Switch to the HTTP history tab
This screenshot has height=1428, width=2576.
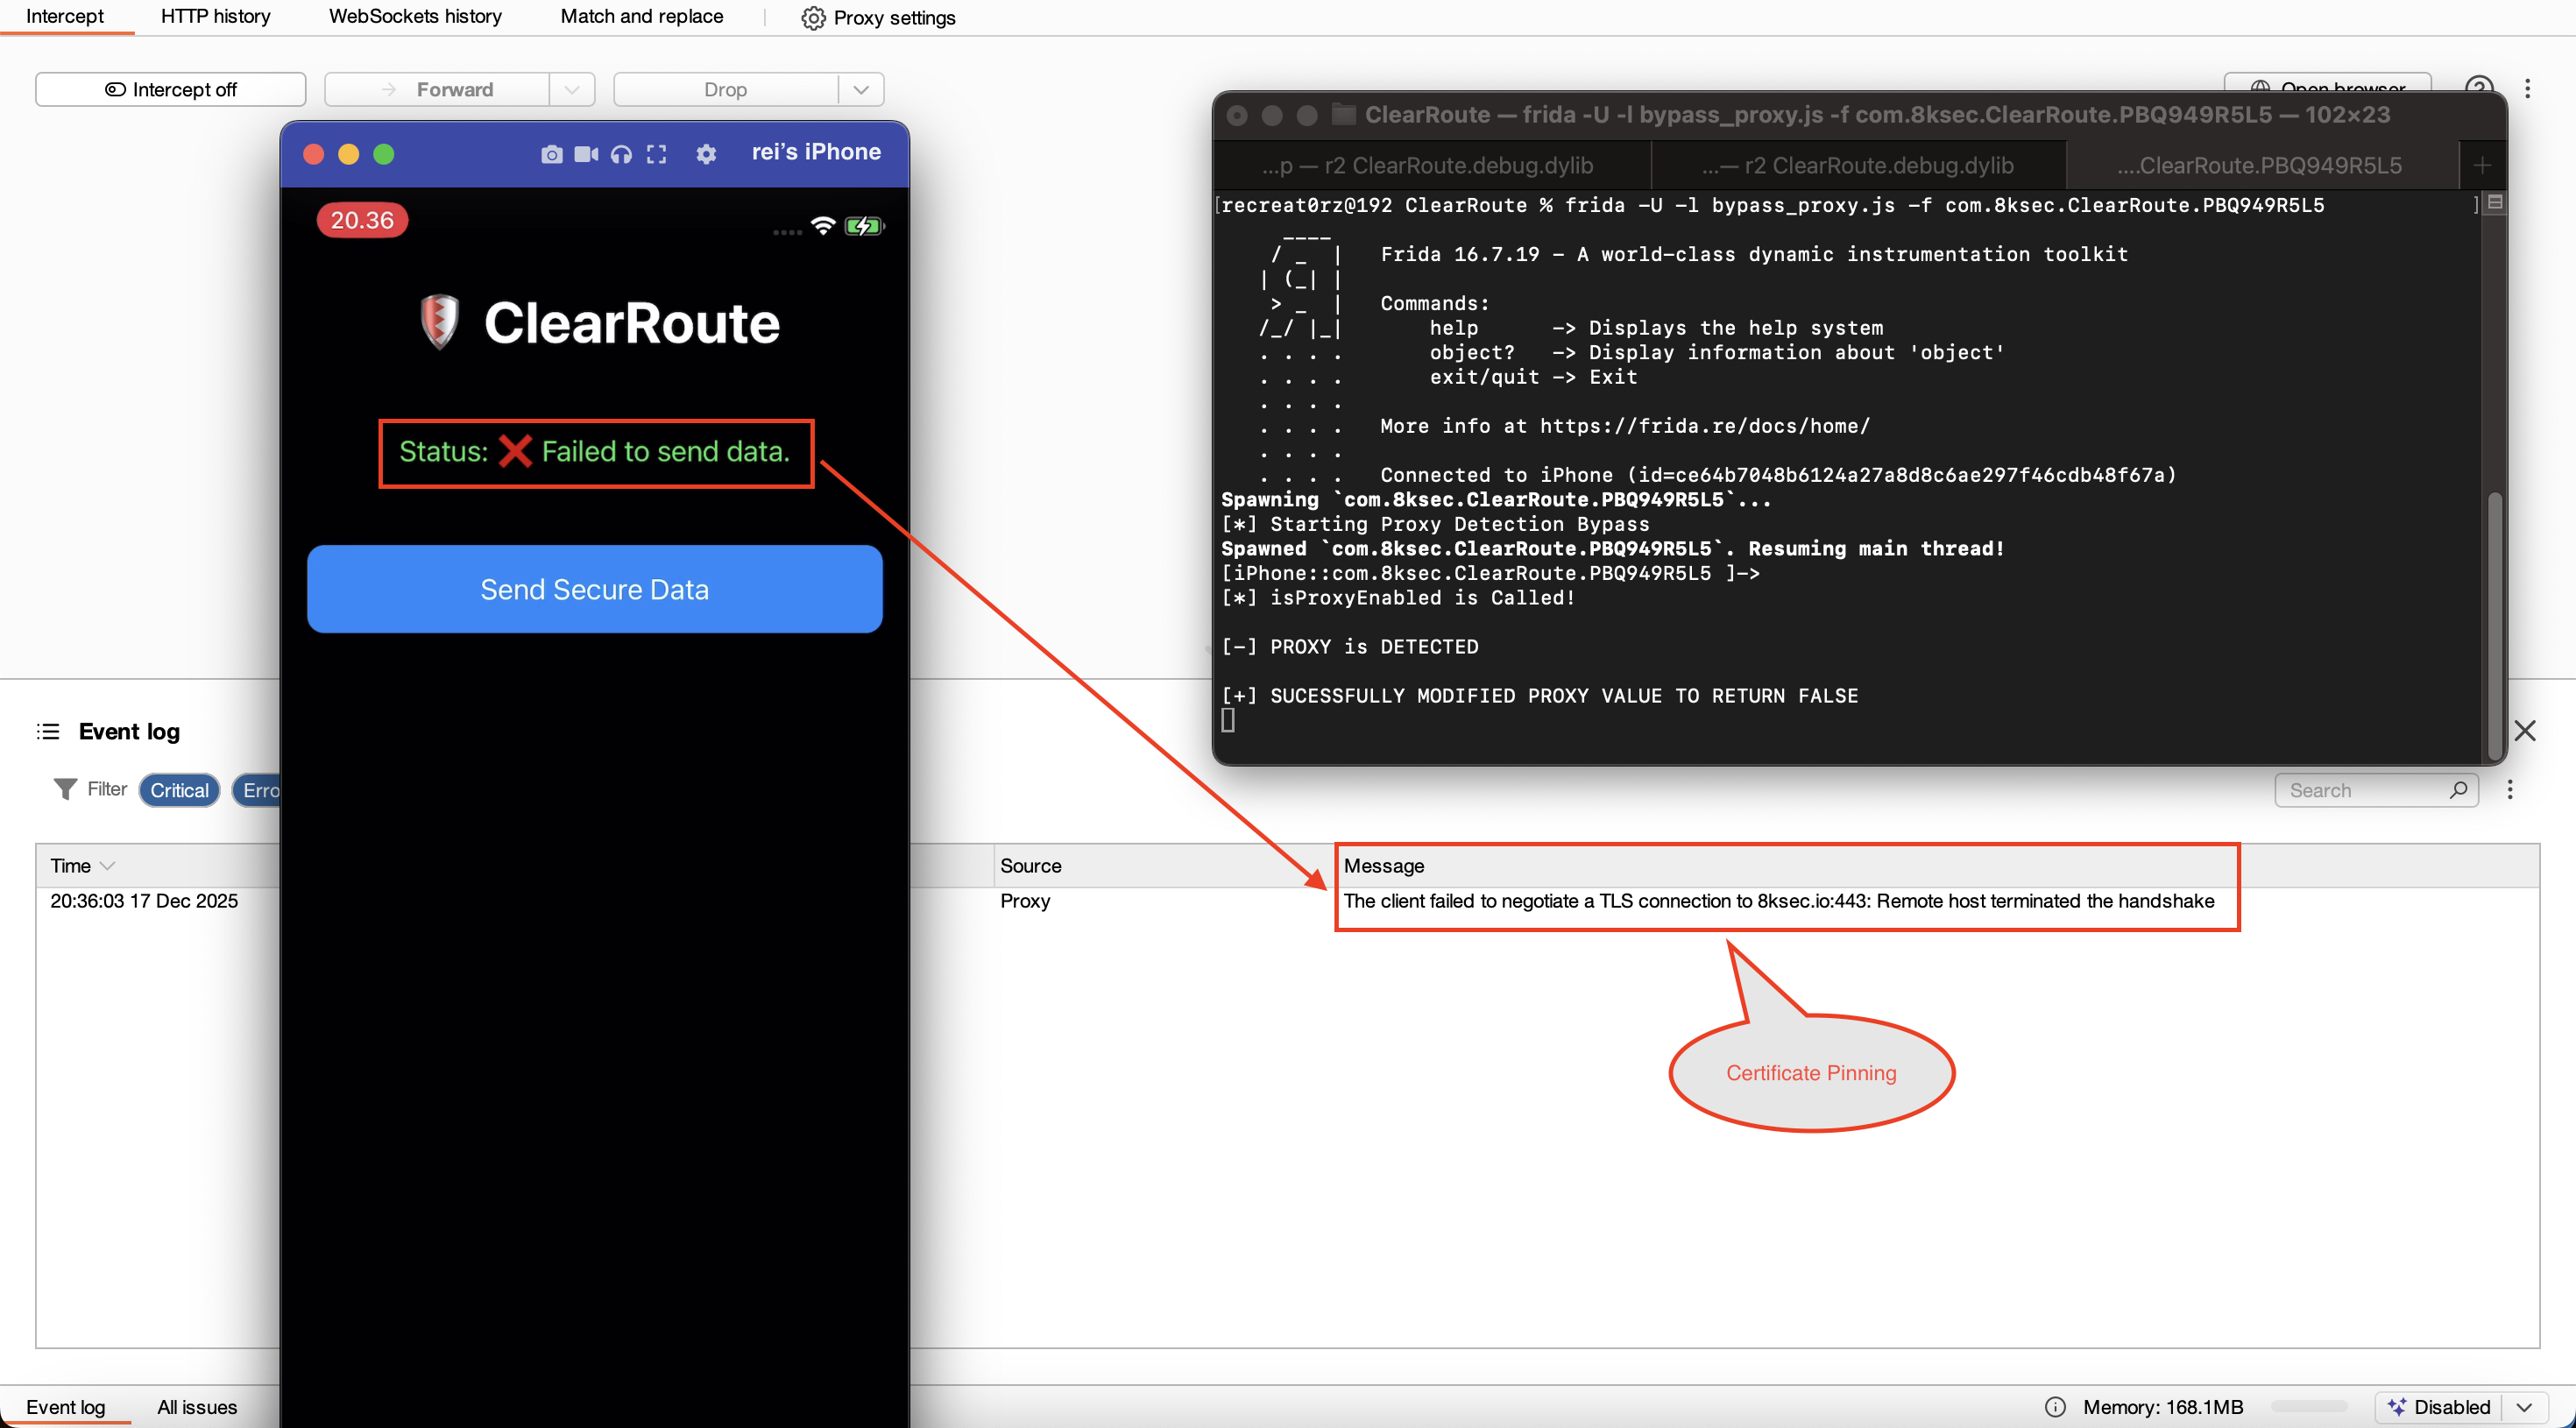(215, 17)
